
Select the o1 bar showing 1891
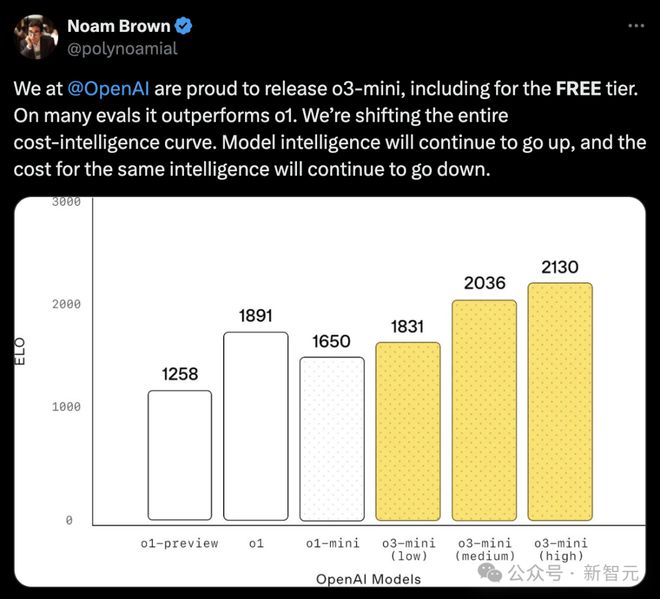[256, 426]
